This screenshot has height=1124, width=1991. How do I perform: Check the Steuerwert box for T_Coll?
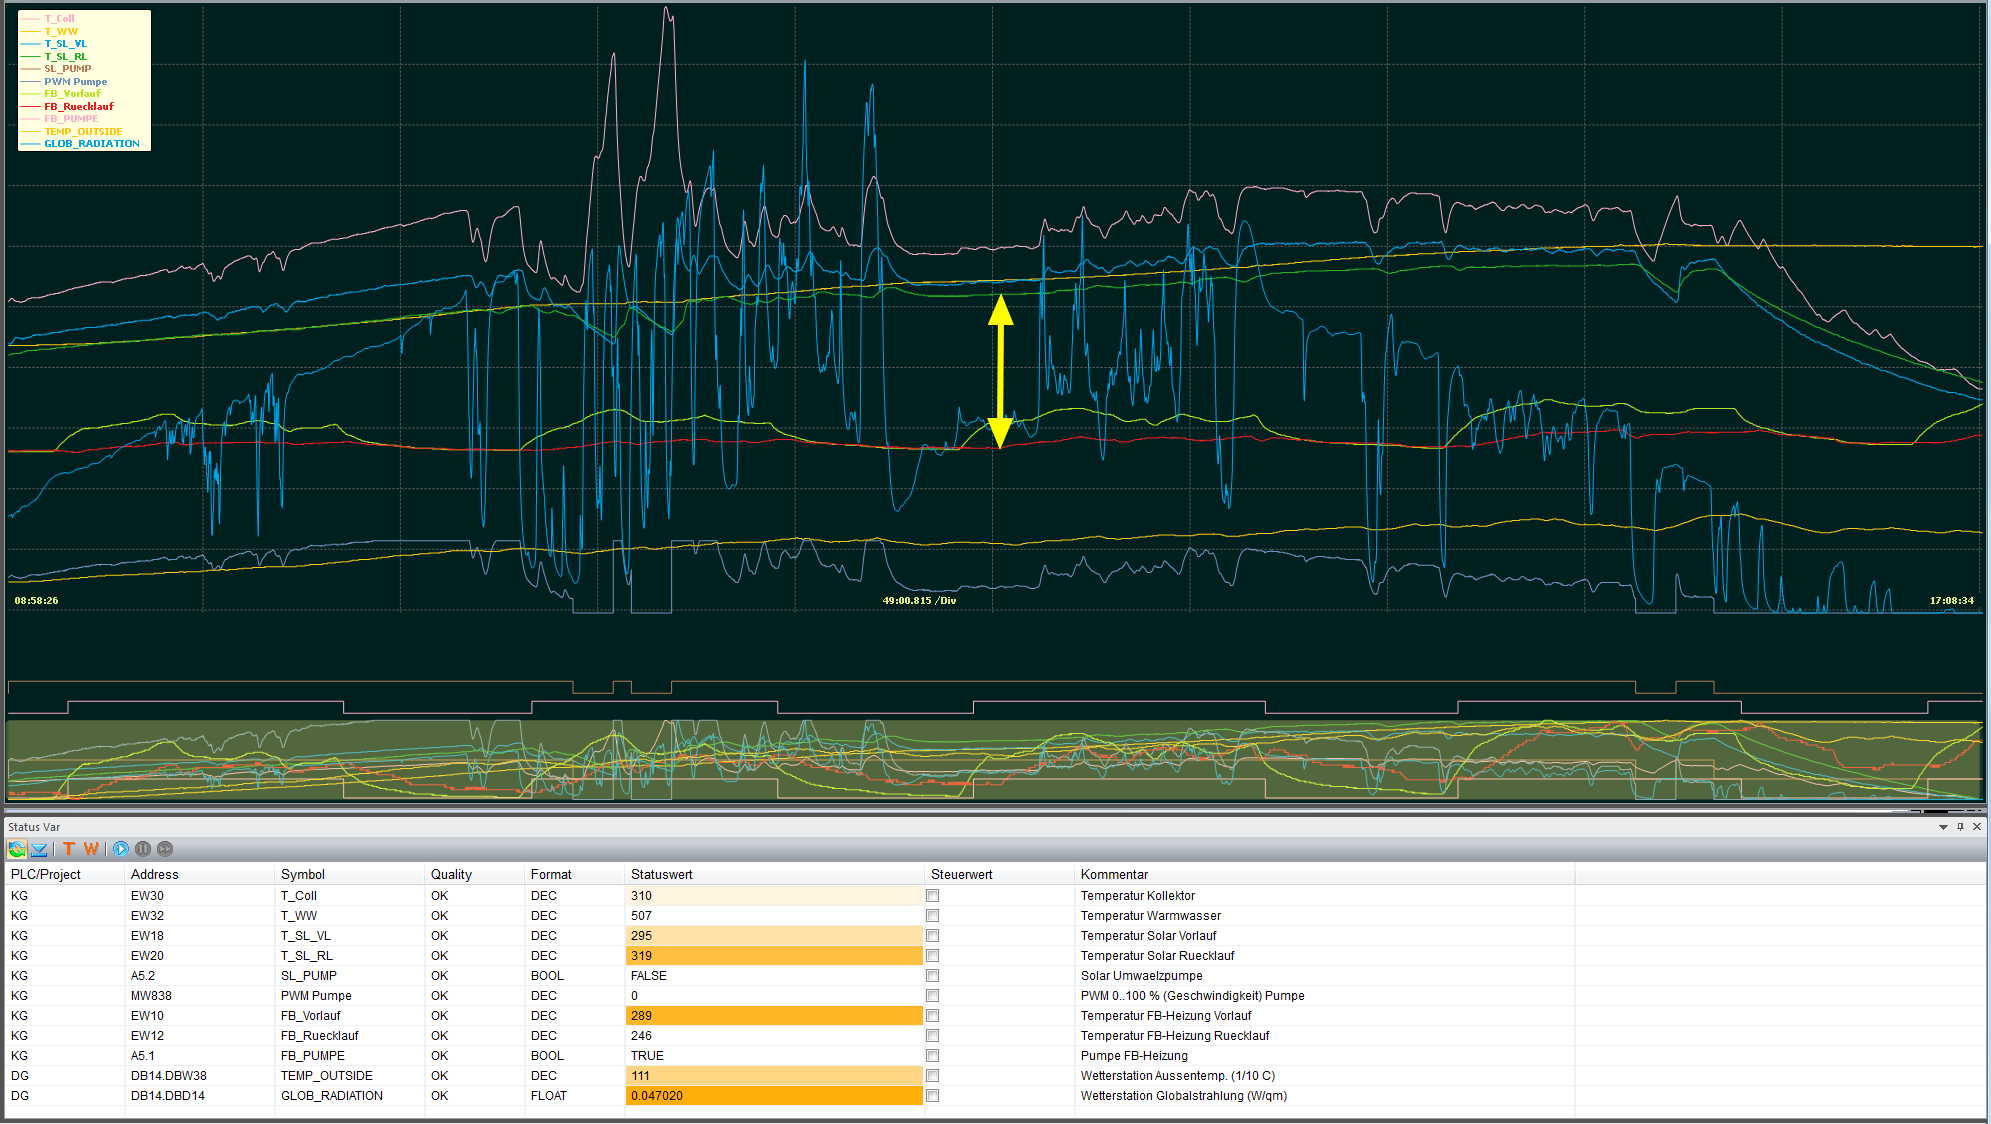[x=933, y=896]
